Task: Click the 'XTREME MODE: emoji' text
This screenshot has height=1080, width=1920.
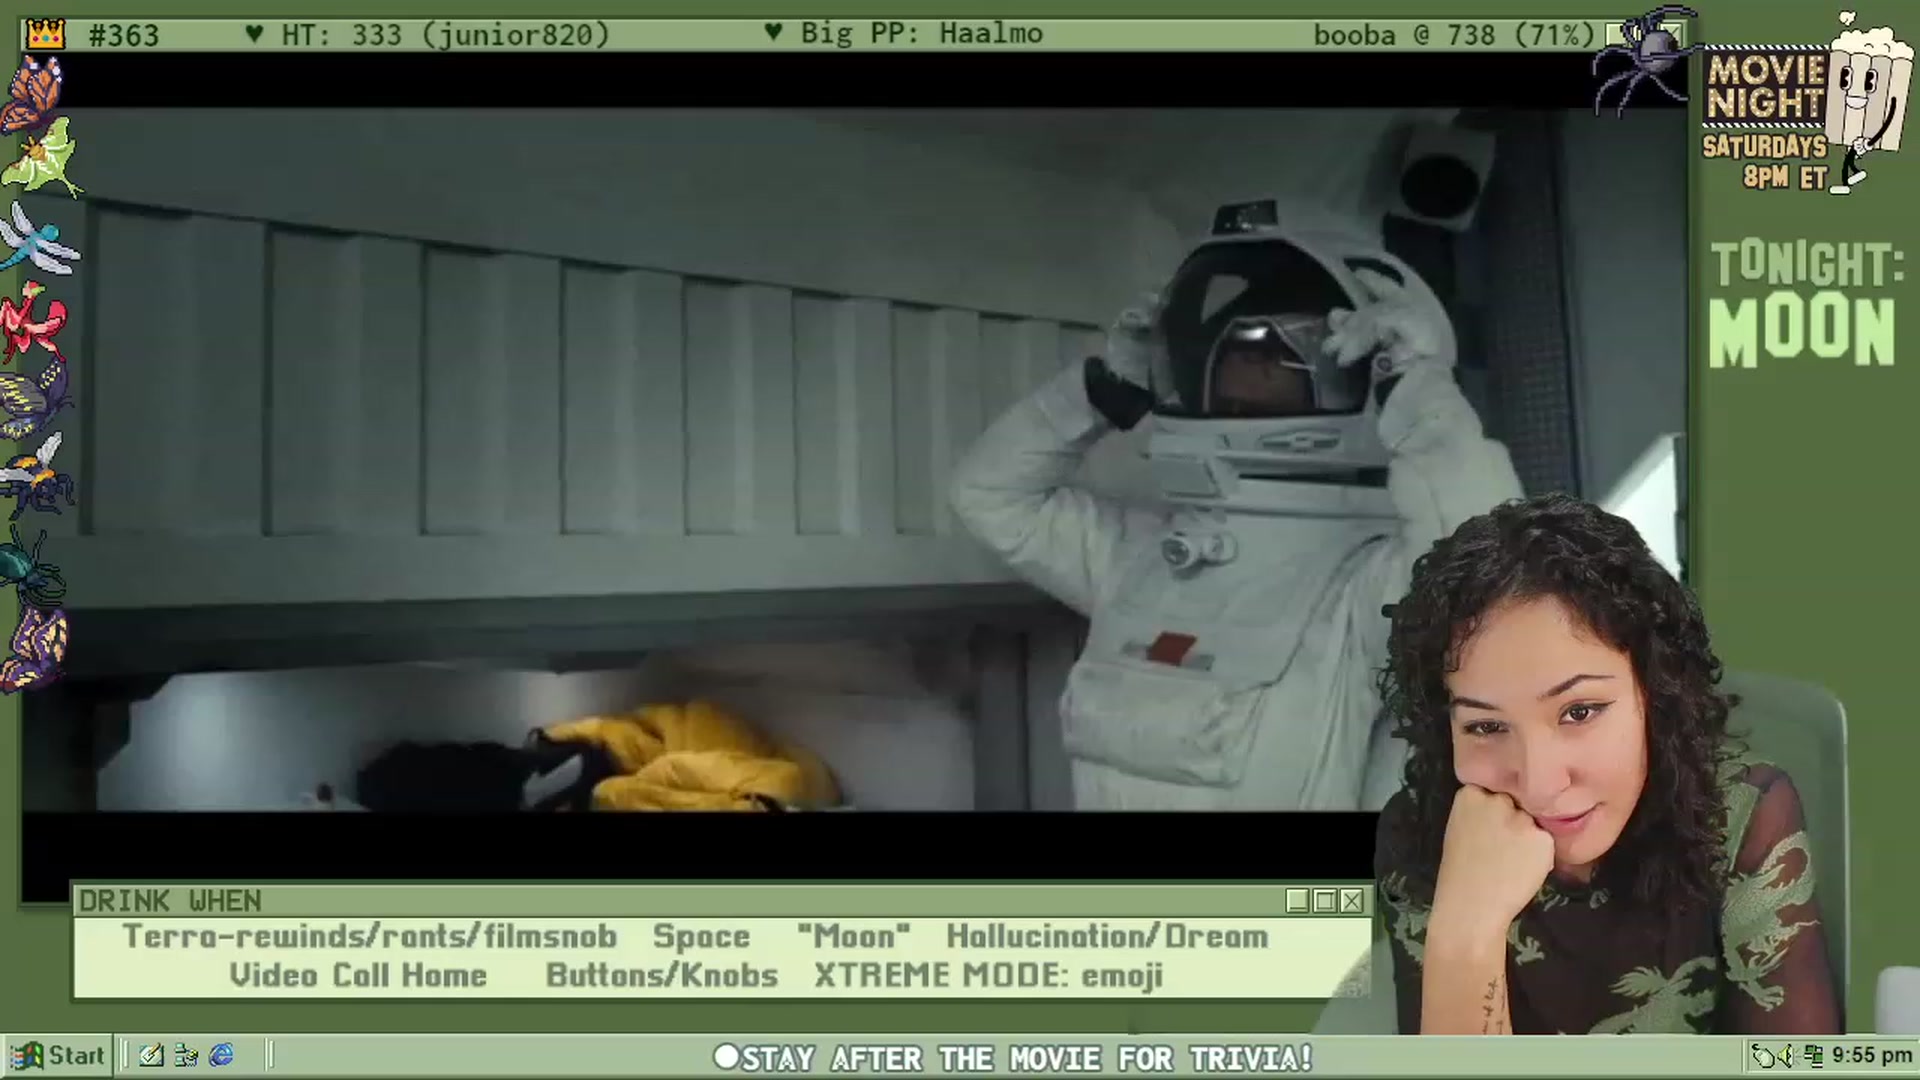Action: tap(988, 976)
